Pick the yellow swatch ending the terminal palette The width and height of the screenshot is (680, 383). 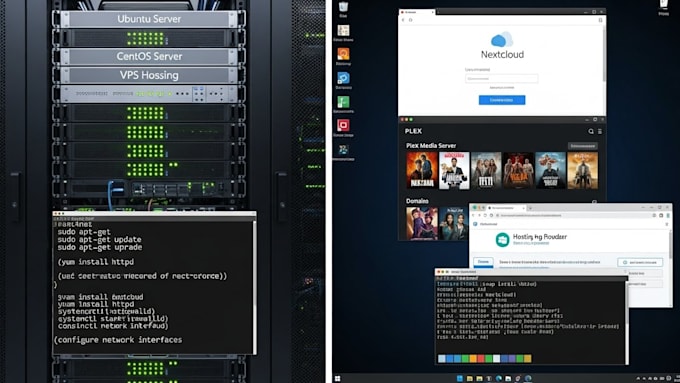528,358
